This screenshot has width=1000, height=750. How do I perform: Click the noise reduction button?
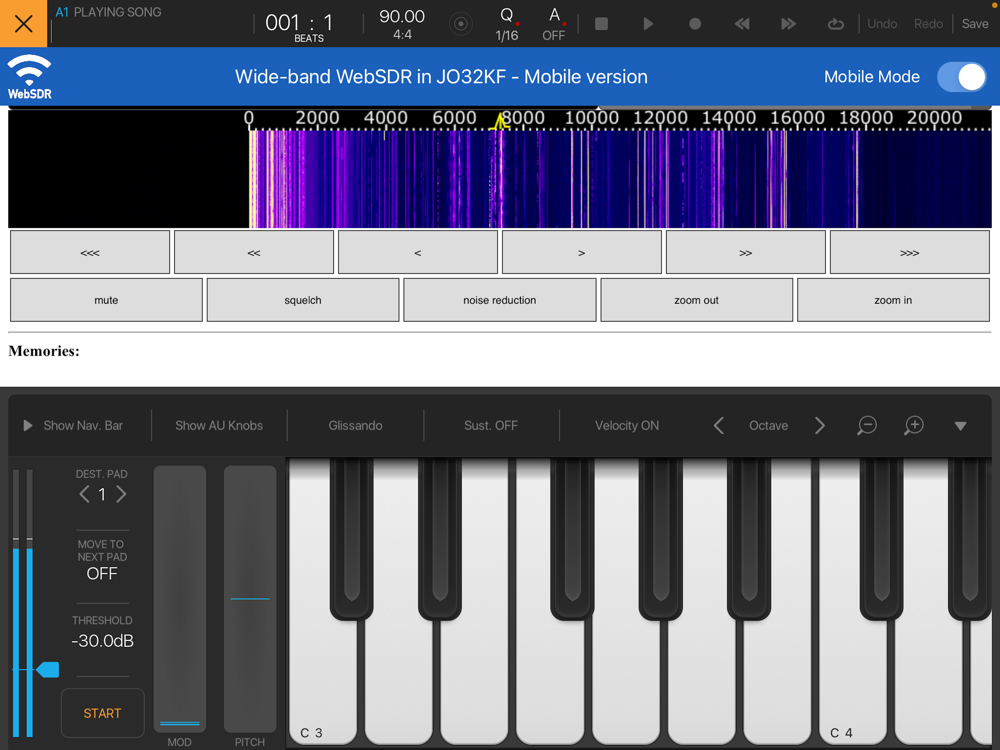point(499,300)
